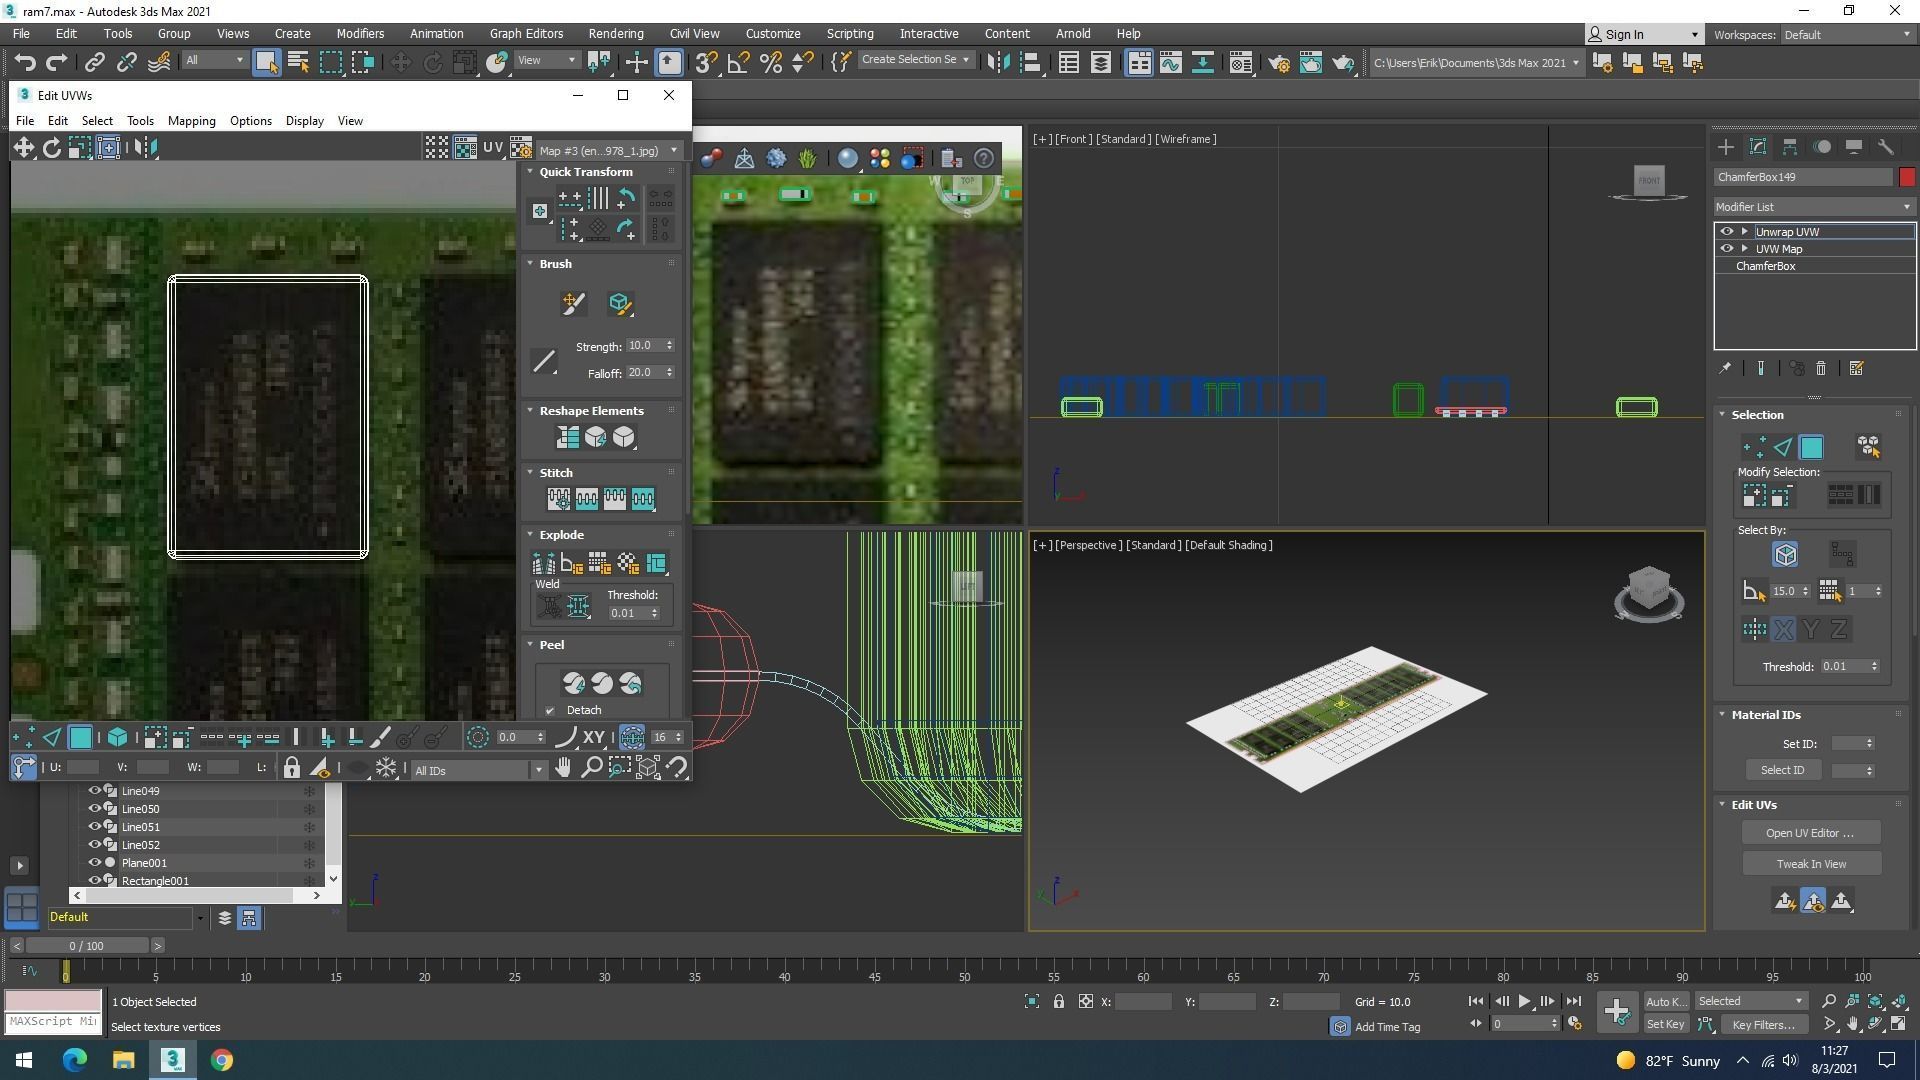Screen dimensions: 1920x1080
Task: Click the red object color swatch
Action: [1907, 177]
